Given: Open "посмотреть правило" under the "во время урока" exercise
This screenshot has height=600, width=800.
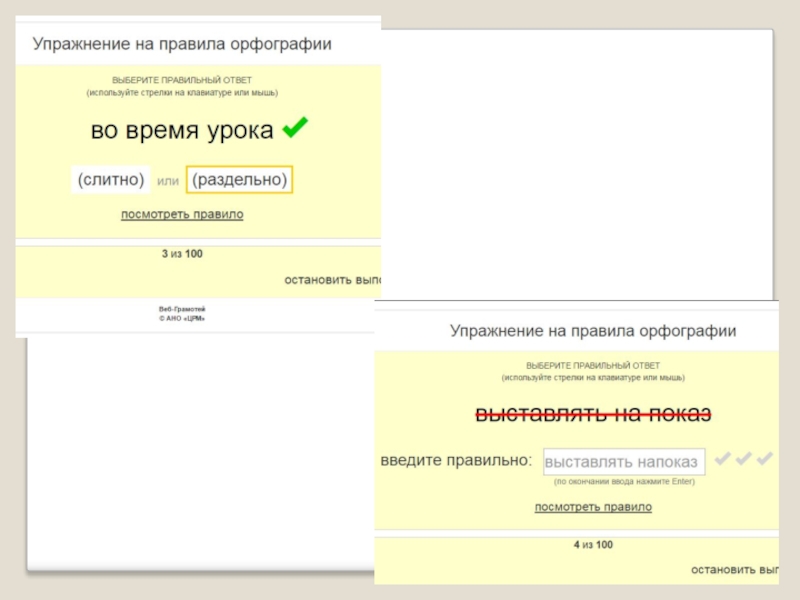Looking at the screenshot, I should (182, 214).
